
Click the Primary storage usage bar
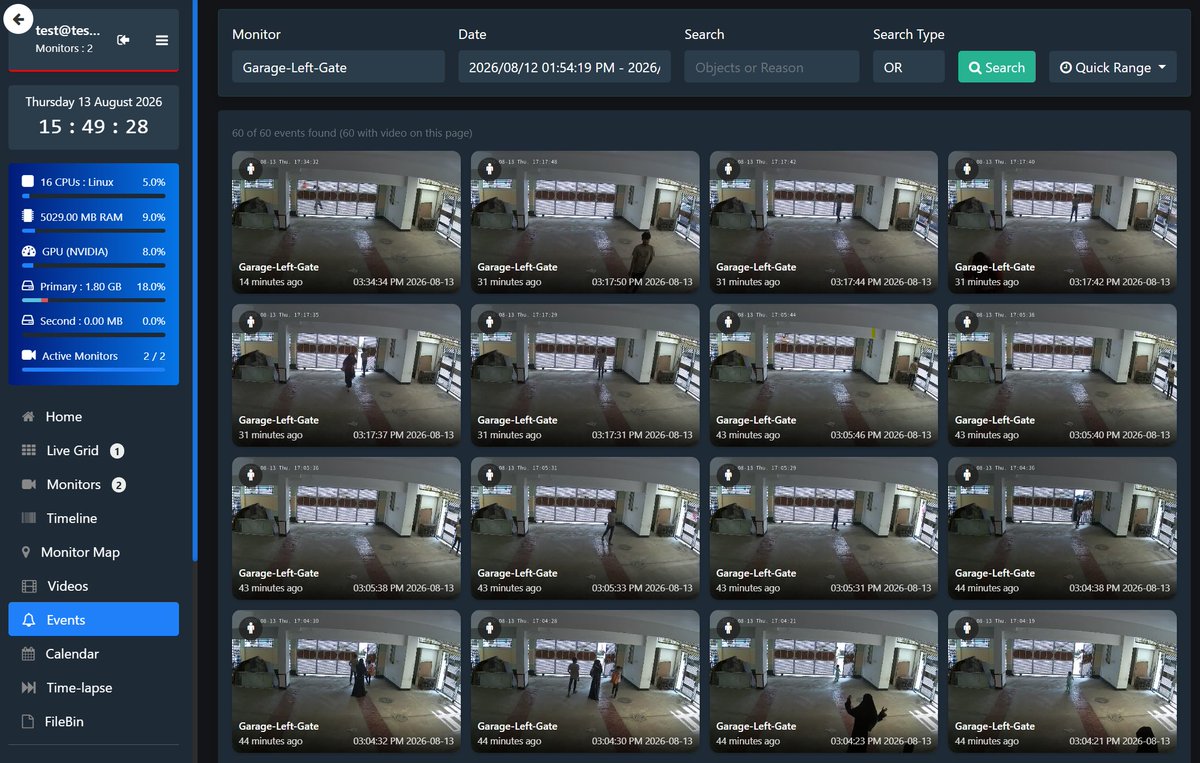click(94, 300)
